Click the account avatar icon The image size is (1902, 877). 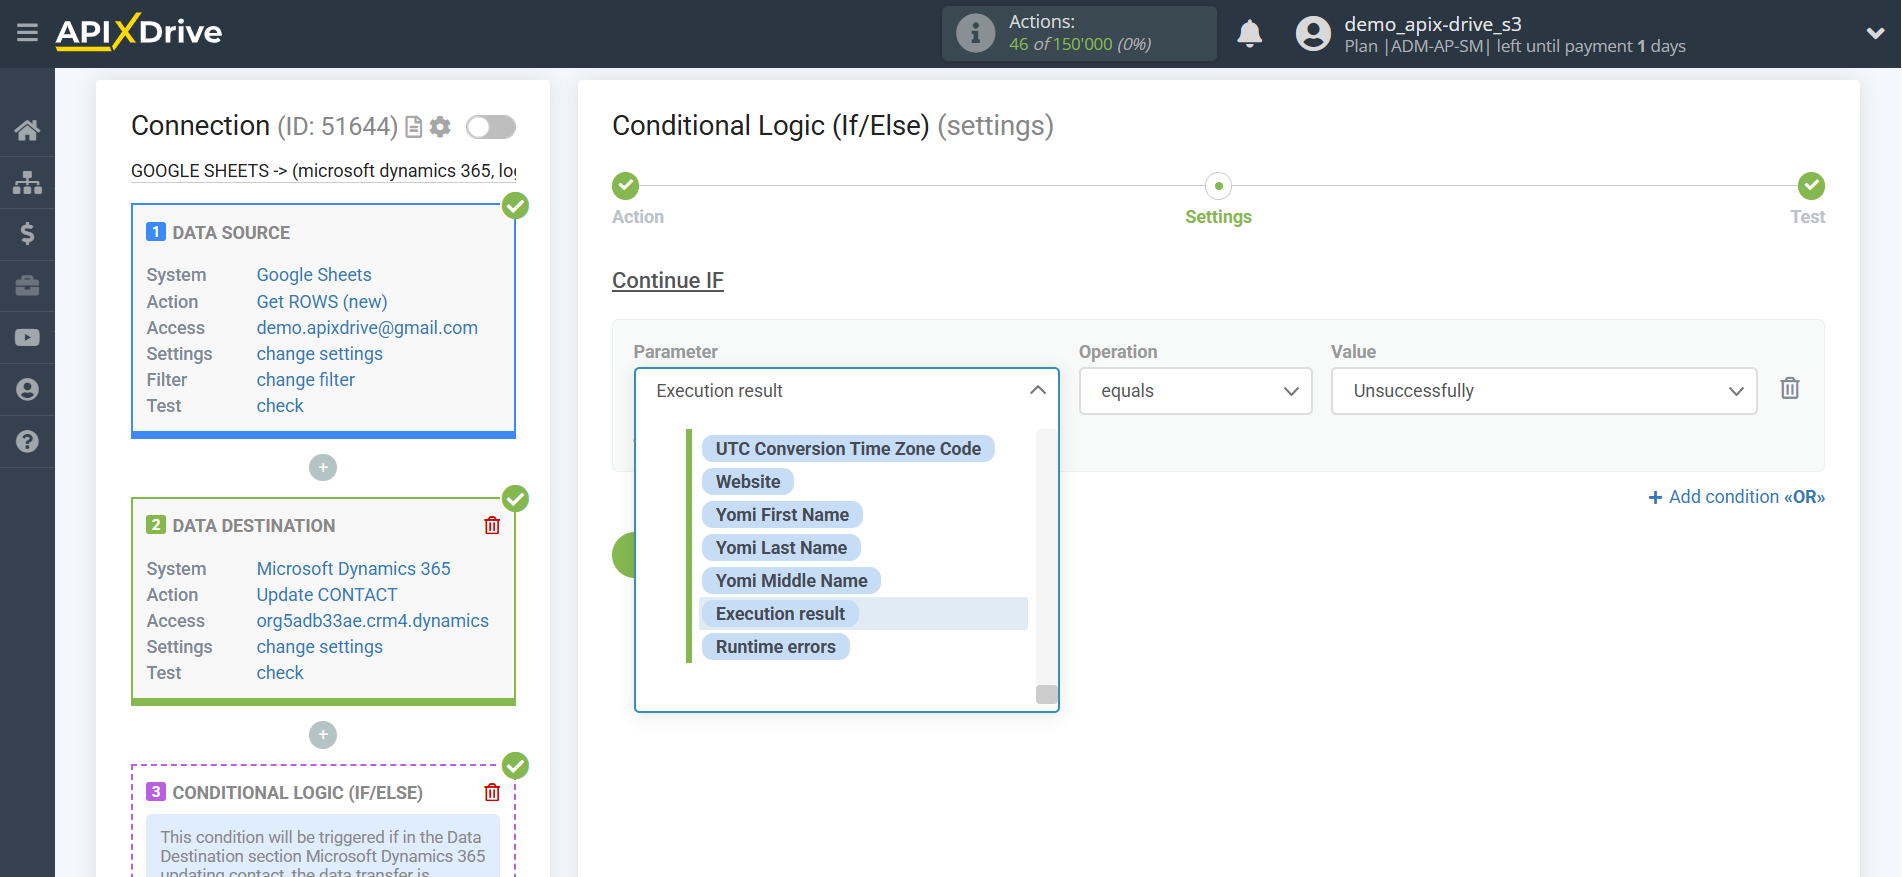pos(1313,33)
